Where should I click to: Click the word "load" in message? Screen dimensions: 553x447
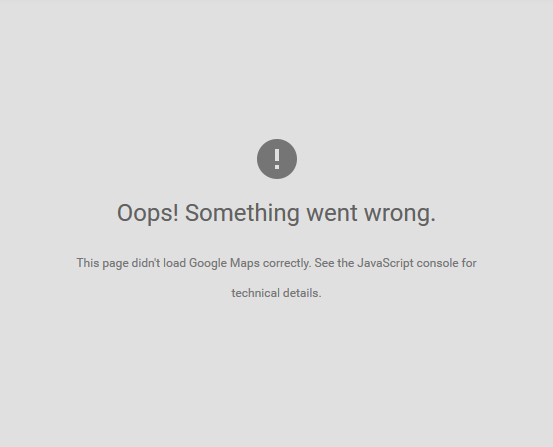coord(175,263)
